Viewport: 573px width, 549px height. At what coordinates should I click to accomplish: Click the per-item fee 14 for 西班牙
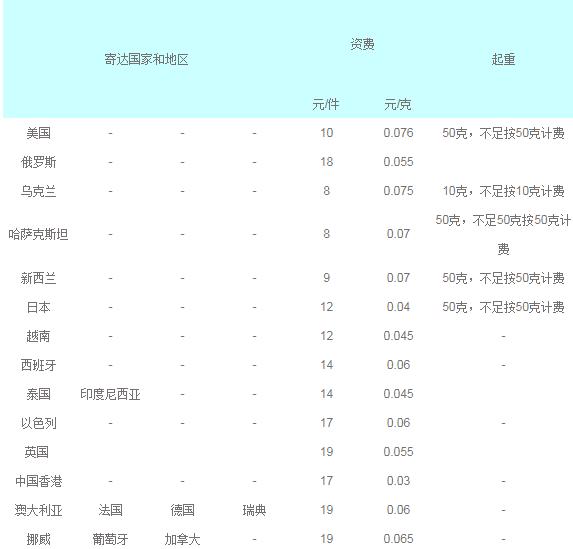[x=326, y=364]
